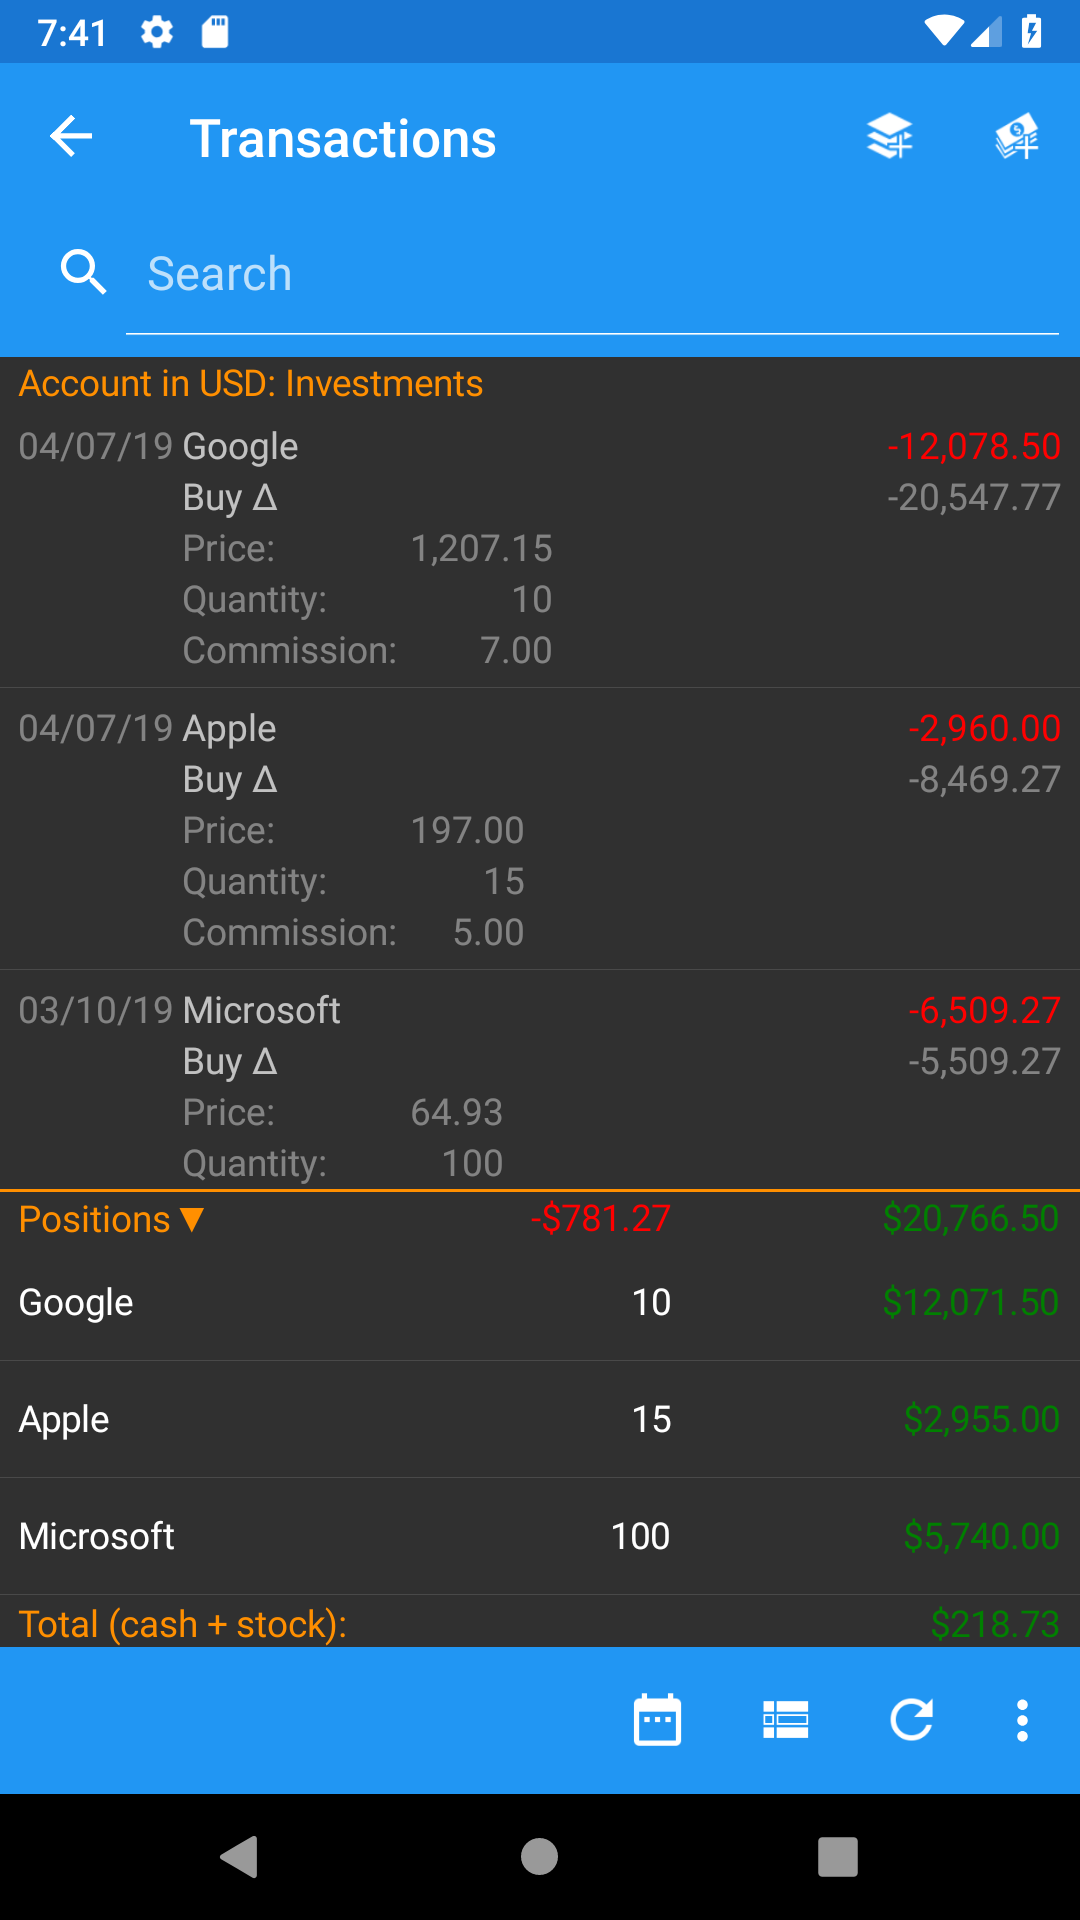The height and width of the screenshot is (1920, 1080).
Task: Focus the Search input field
Action: tap(592, 274)
